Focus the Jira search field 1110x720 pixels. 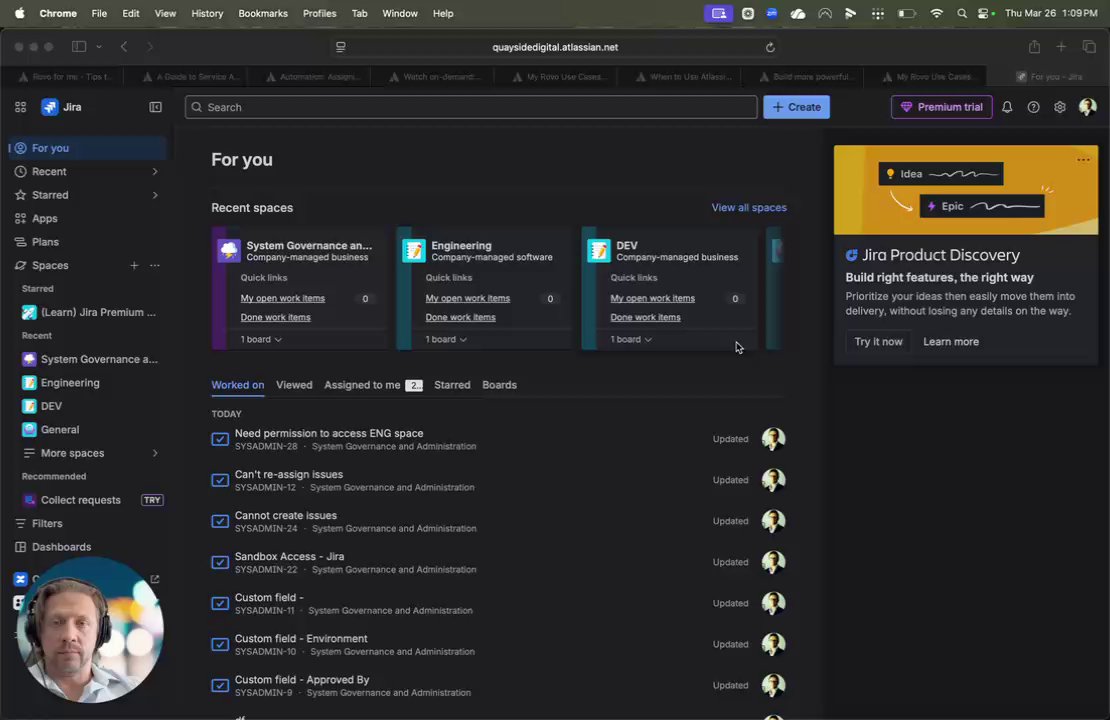coord(471,107)
